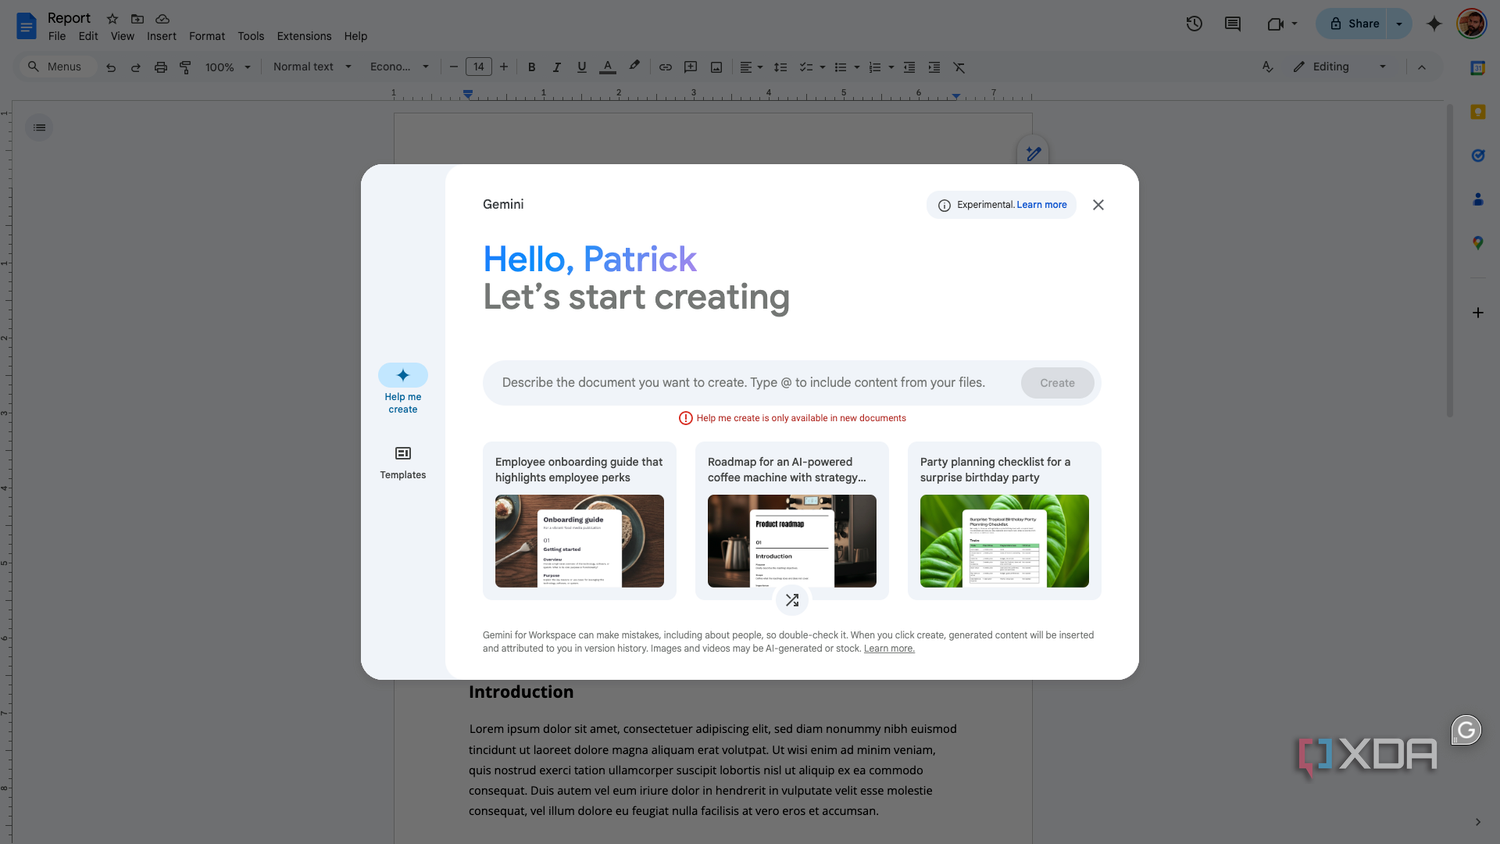
Task: Star the Report document
Action: [112, 19]
